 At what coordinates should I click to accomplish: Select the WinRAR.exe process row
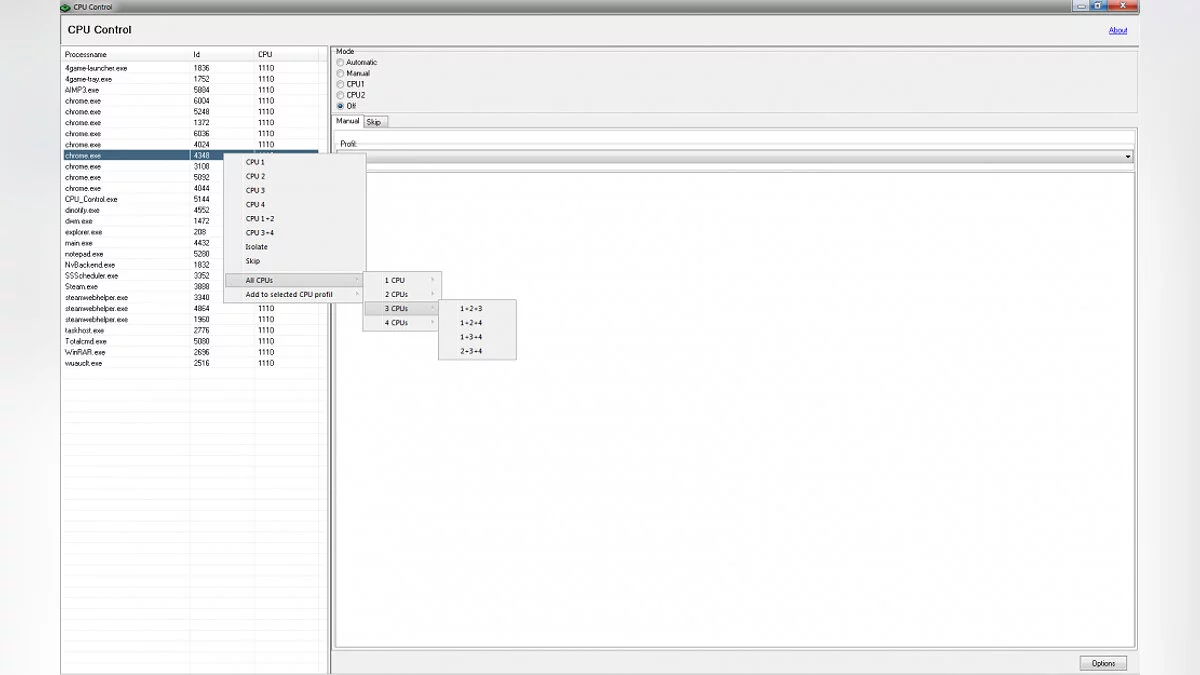tap(85, 352)
